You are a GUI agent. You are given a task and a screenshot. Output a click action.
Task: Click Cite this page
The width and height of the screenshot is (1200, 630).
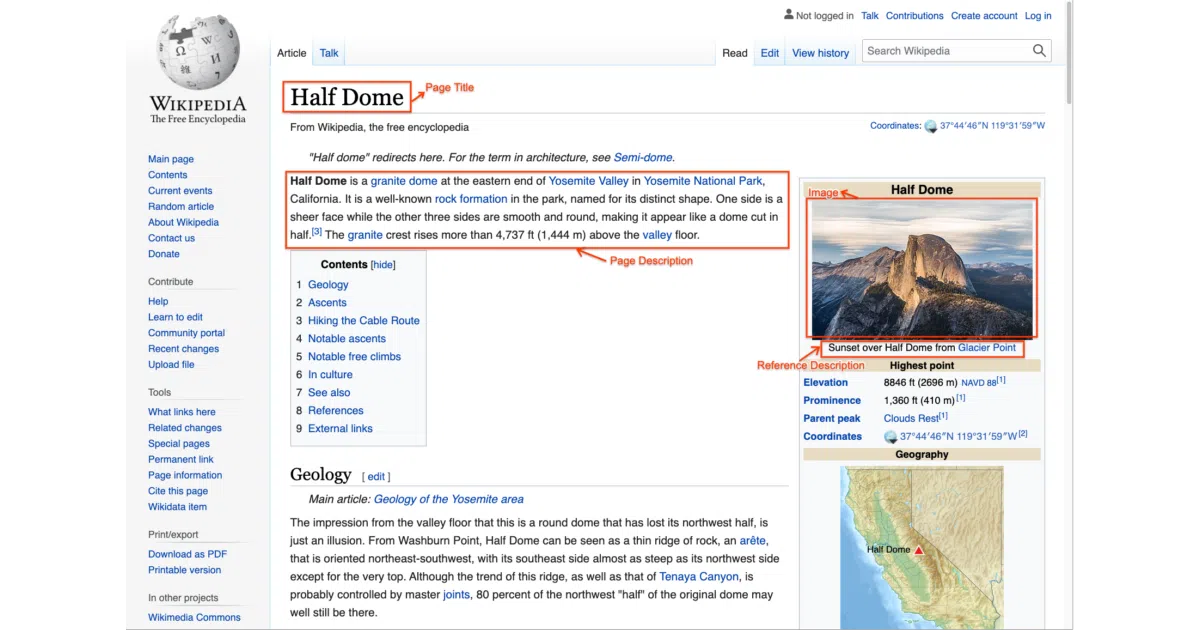[178, 491]
